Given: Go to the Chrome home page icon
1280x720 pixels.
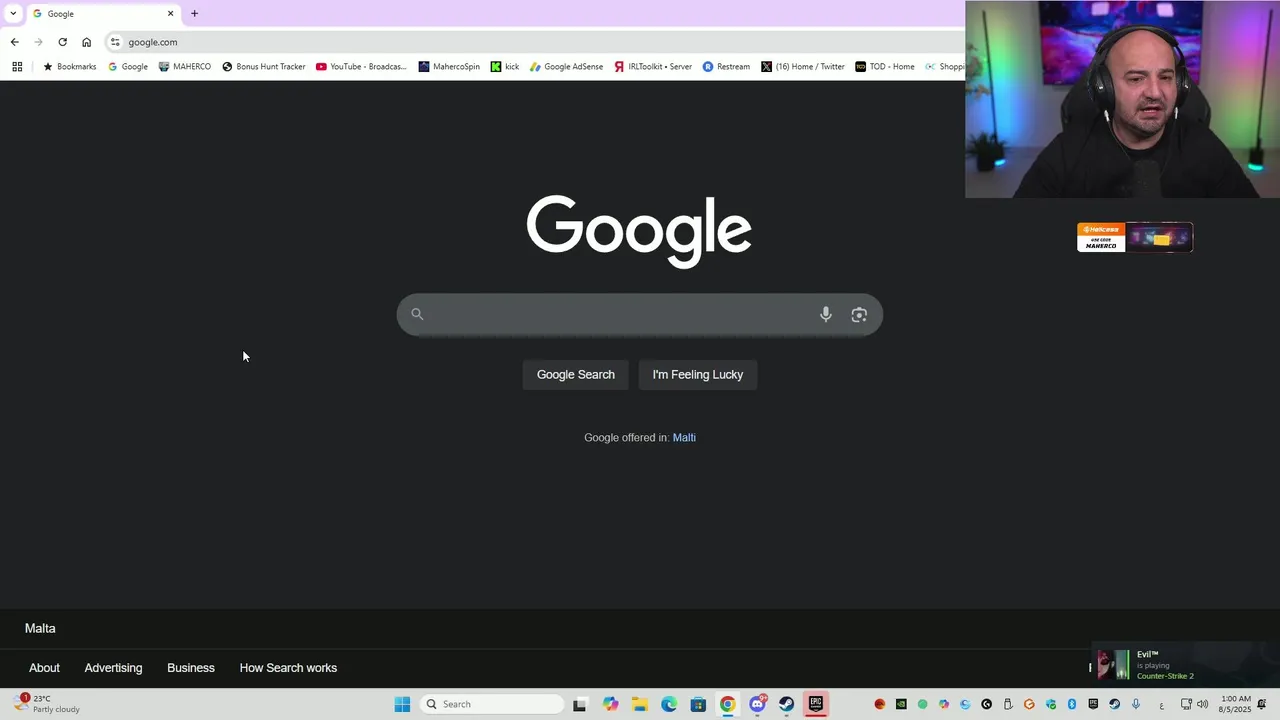Looking at the screenshot, I should tap(86, 42).
